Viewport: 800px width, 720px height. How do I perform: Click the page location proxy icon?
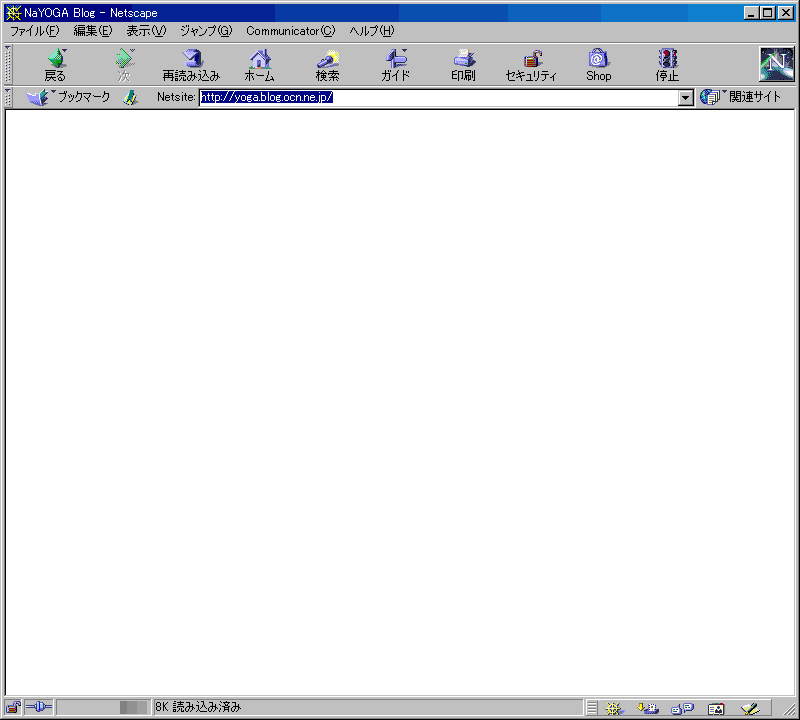coord(131,97)
